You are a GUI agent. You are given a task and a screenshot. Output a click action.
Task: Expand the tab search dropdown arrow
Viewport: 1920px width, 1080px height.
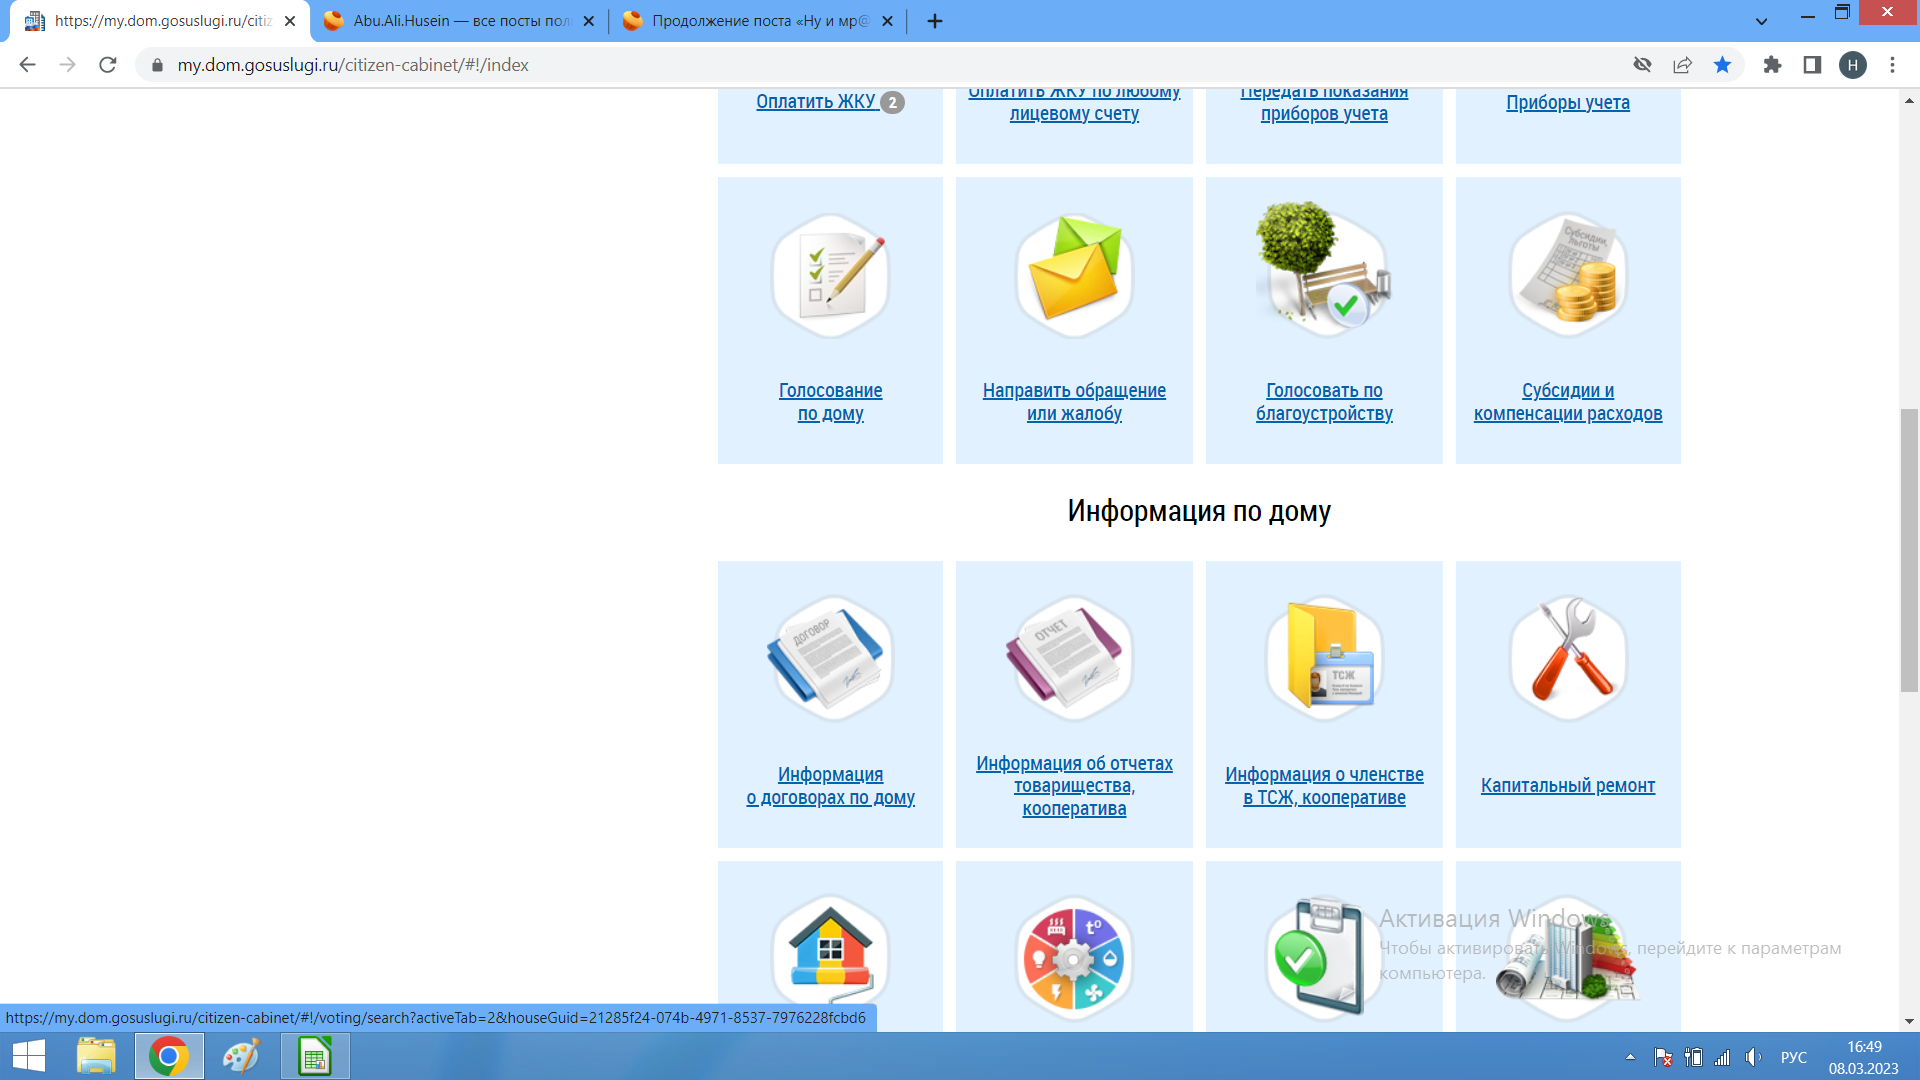pos(1762,20)
